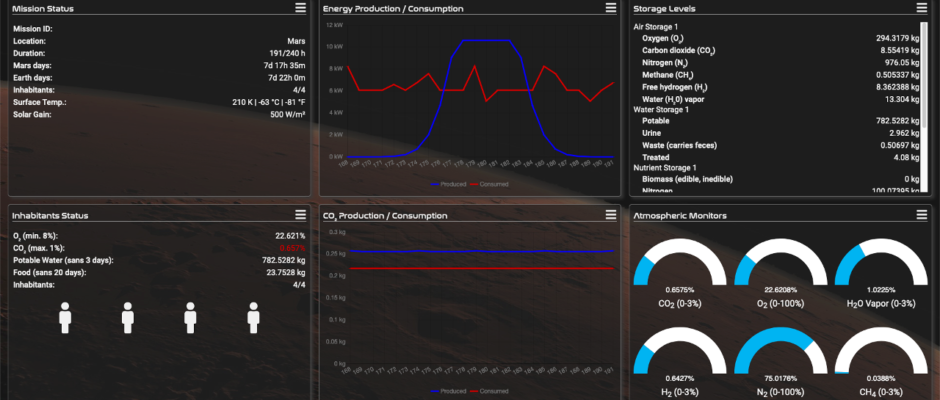Click the red CO₂ max percentage value
Image resolution: width=940 pixels, height=400 pixels.
pos(290,248)
